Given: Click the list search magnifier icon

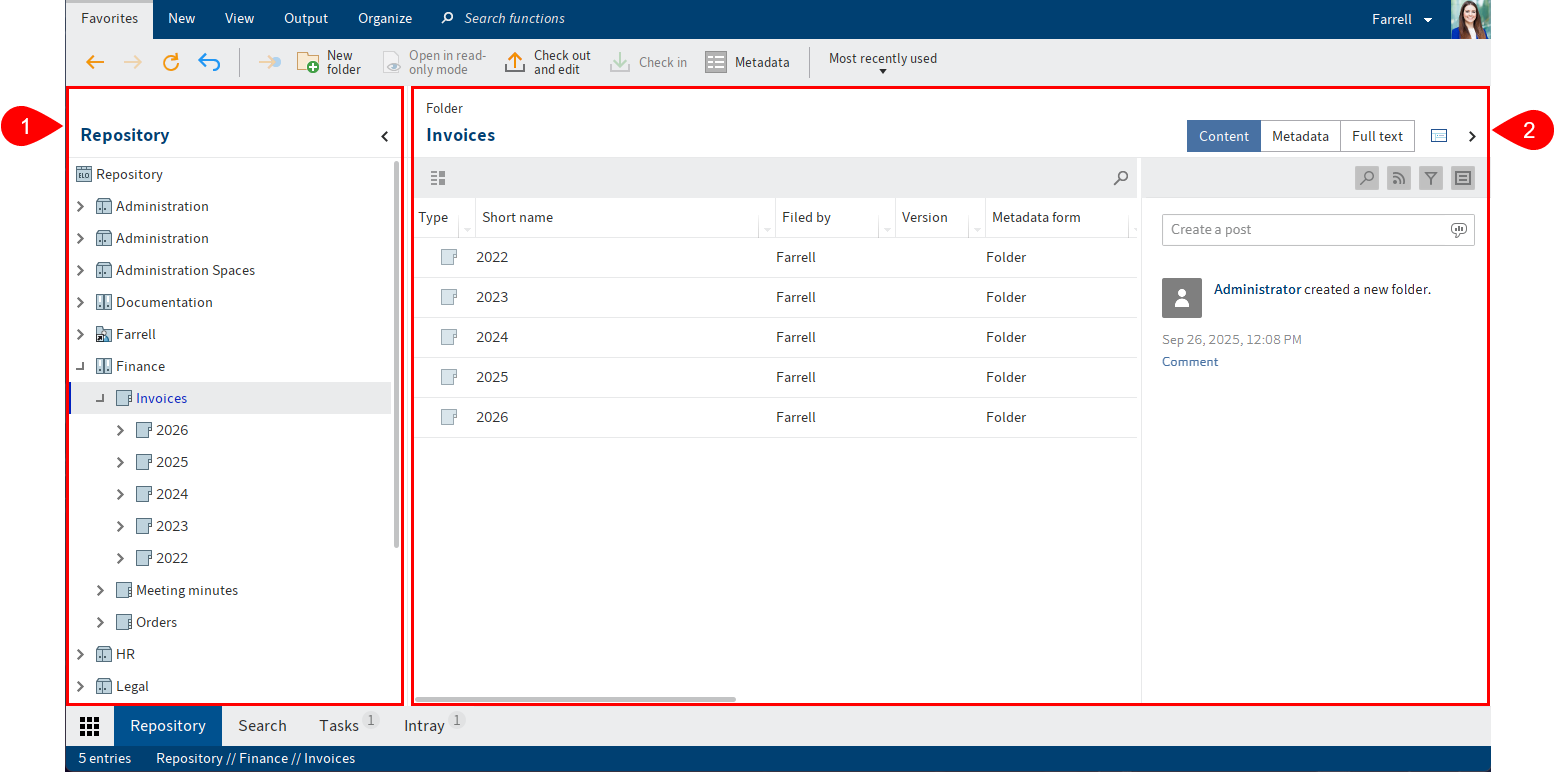Looking at the screenshot, I should pyautogui.click(x=1121, y=178).
